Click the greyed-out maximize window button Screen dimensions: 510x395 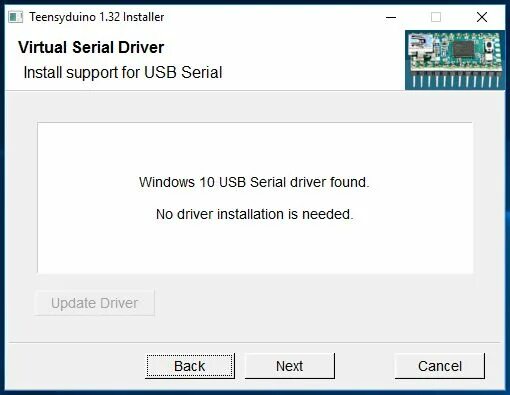tap(436, 17)
